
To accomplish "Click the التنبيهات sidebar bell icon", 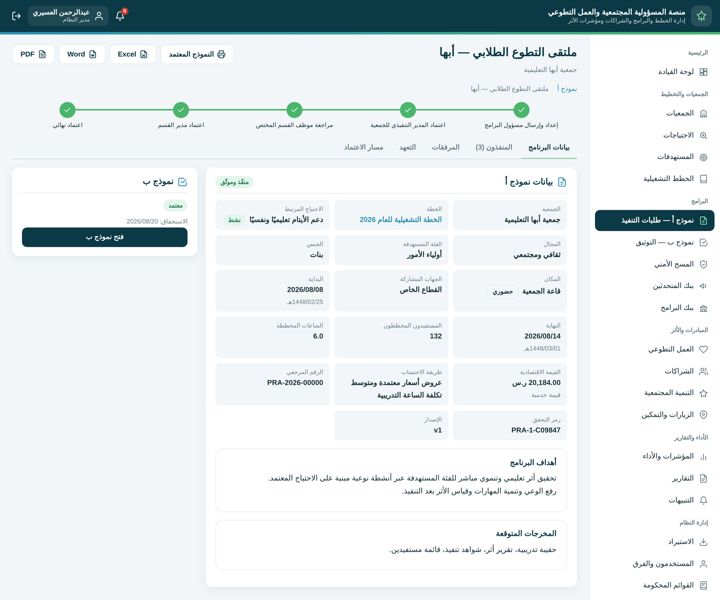I will tap(703, 500).
